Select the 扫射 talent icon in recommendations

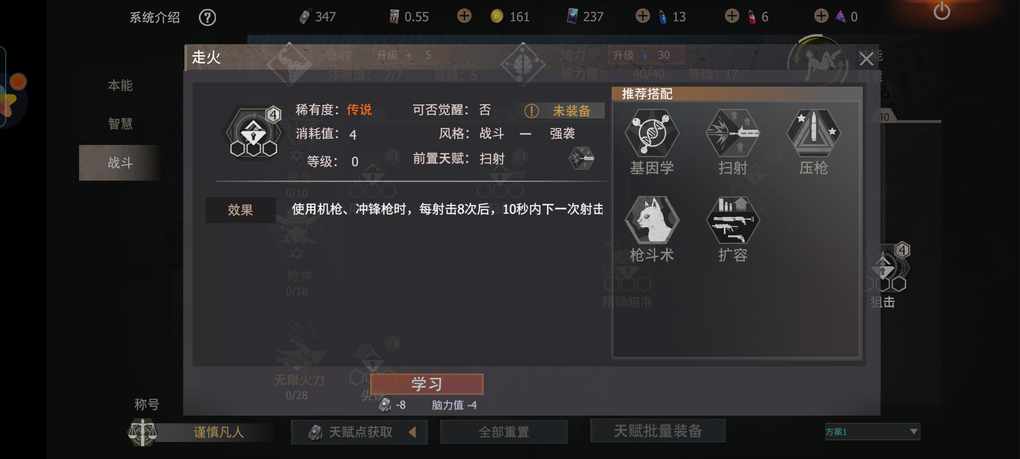pos(732,133)
